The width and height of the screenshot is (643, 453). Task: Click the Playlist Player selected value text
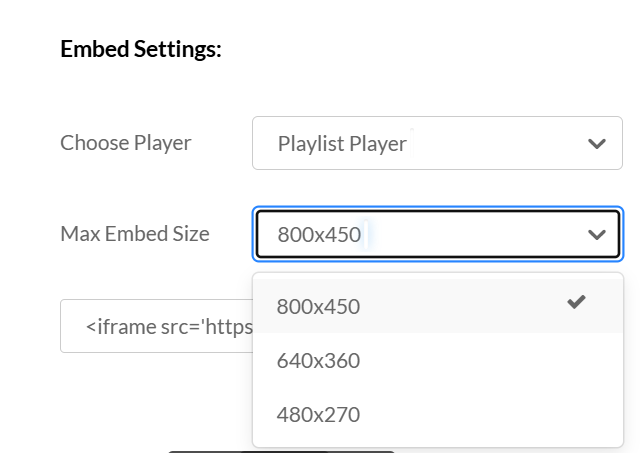tap(342, 144)
